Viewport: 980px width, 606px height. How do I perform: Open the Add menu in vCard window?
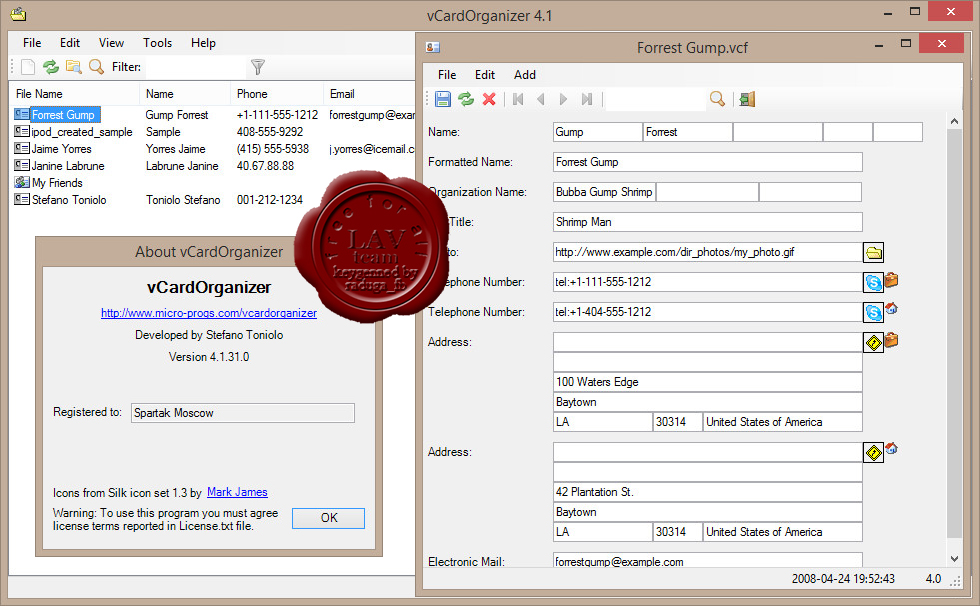[525, 75]
